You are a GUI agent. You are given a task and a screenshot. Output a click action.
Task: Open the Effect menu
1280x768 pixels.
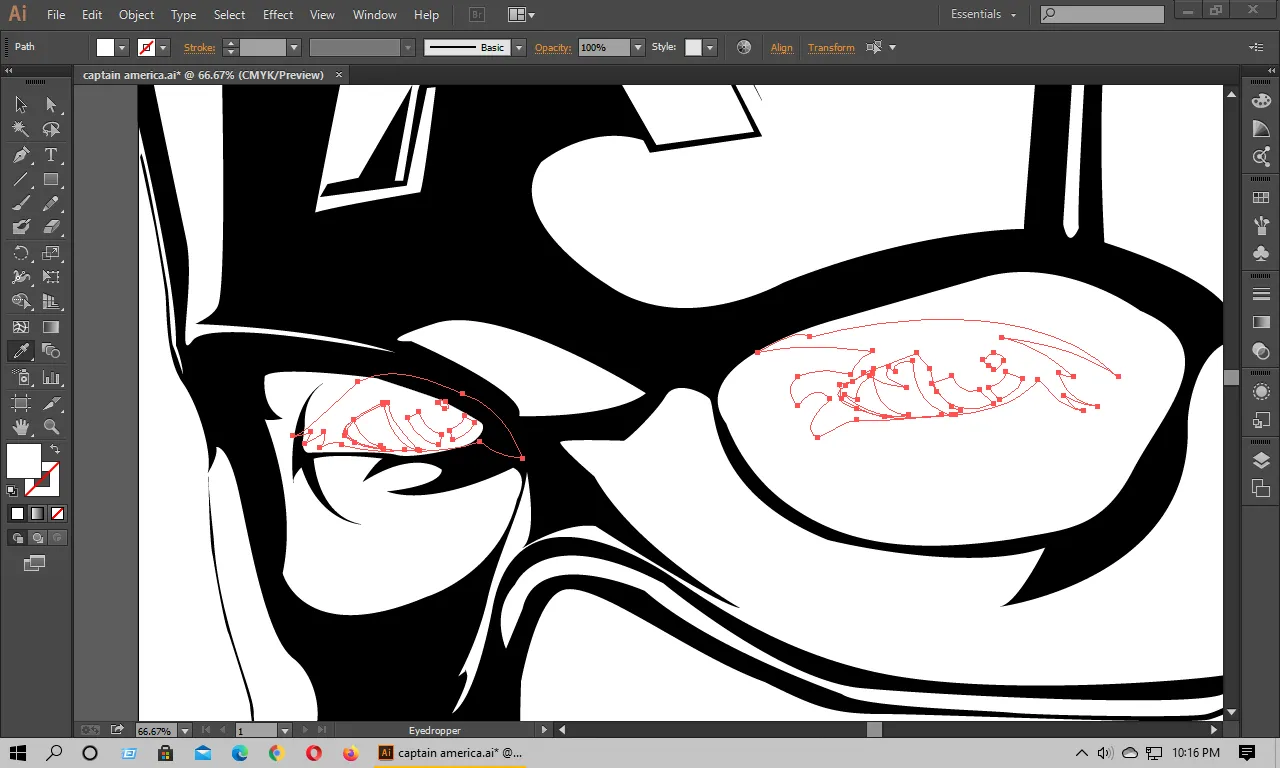pos(278,15)
